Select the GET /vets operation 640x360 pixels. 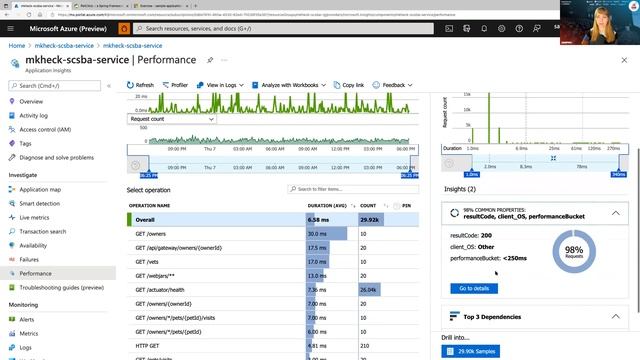[x=273, y=262]
